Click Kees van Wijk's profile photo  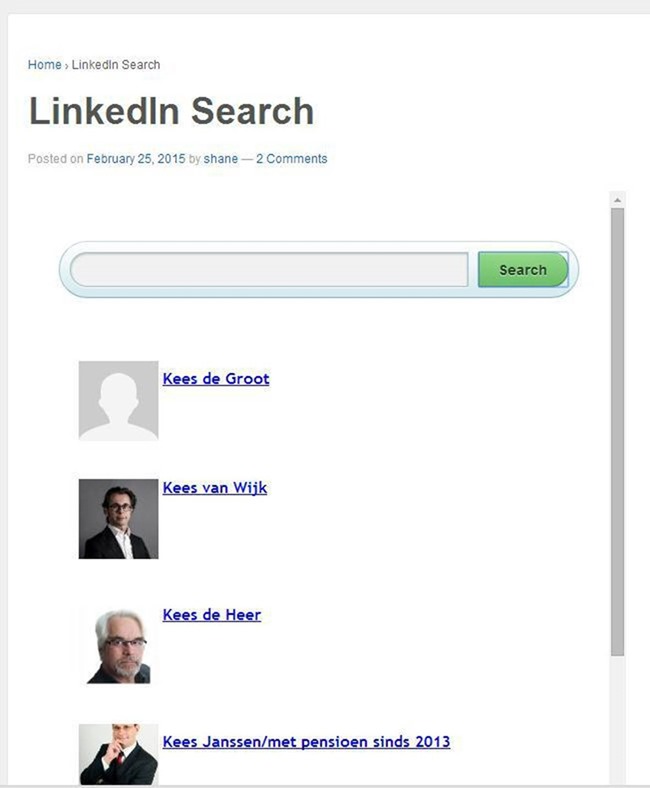pos(119,519)
